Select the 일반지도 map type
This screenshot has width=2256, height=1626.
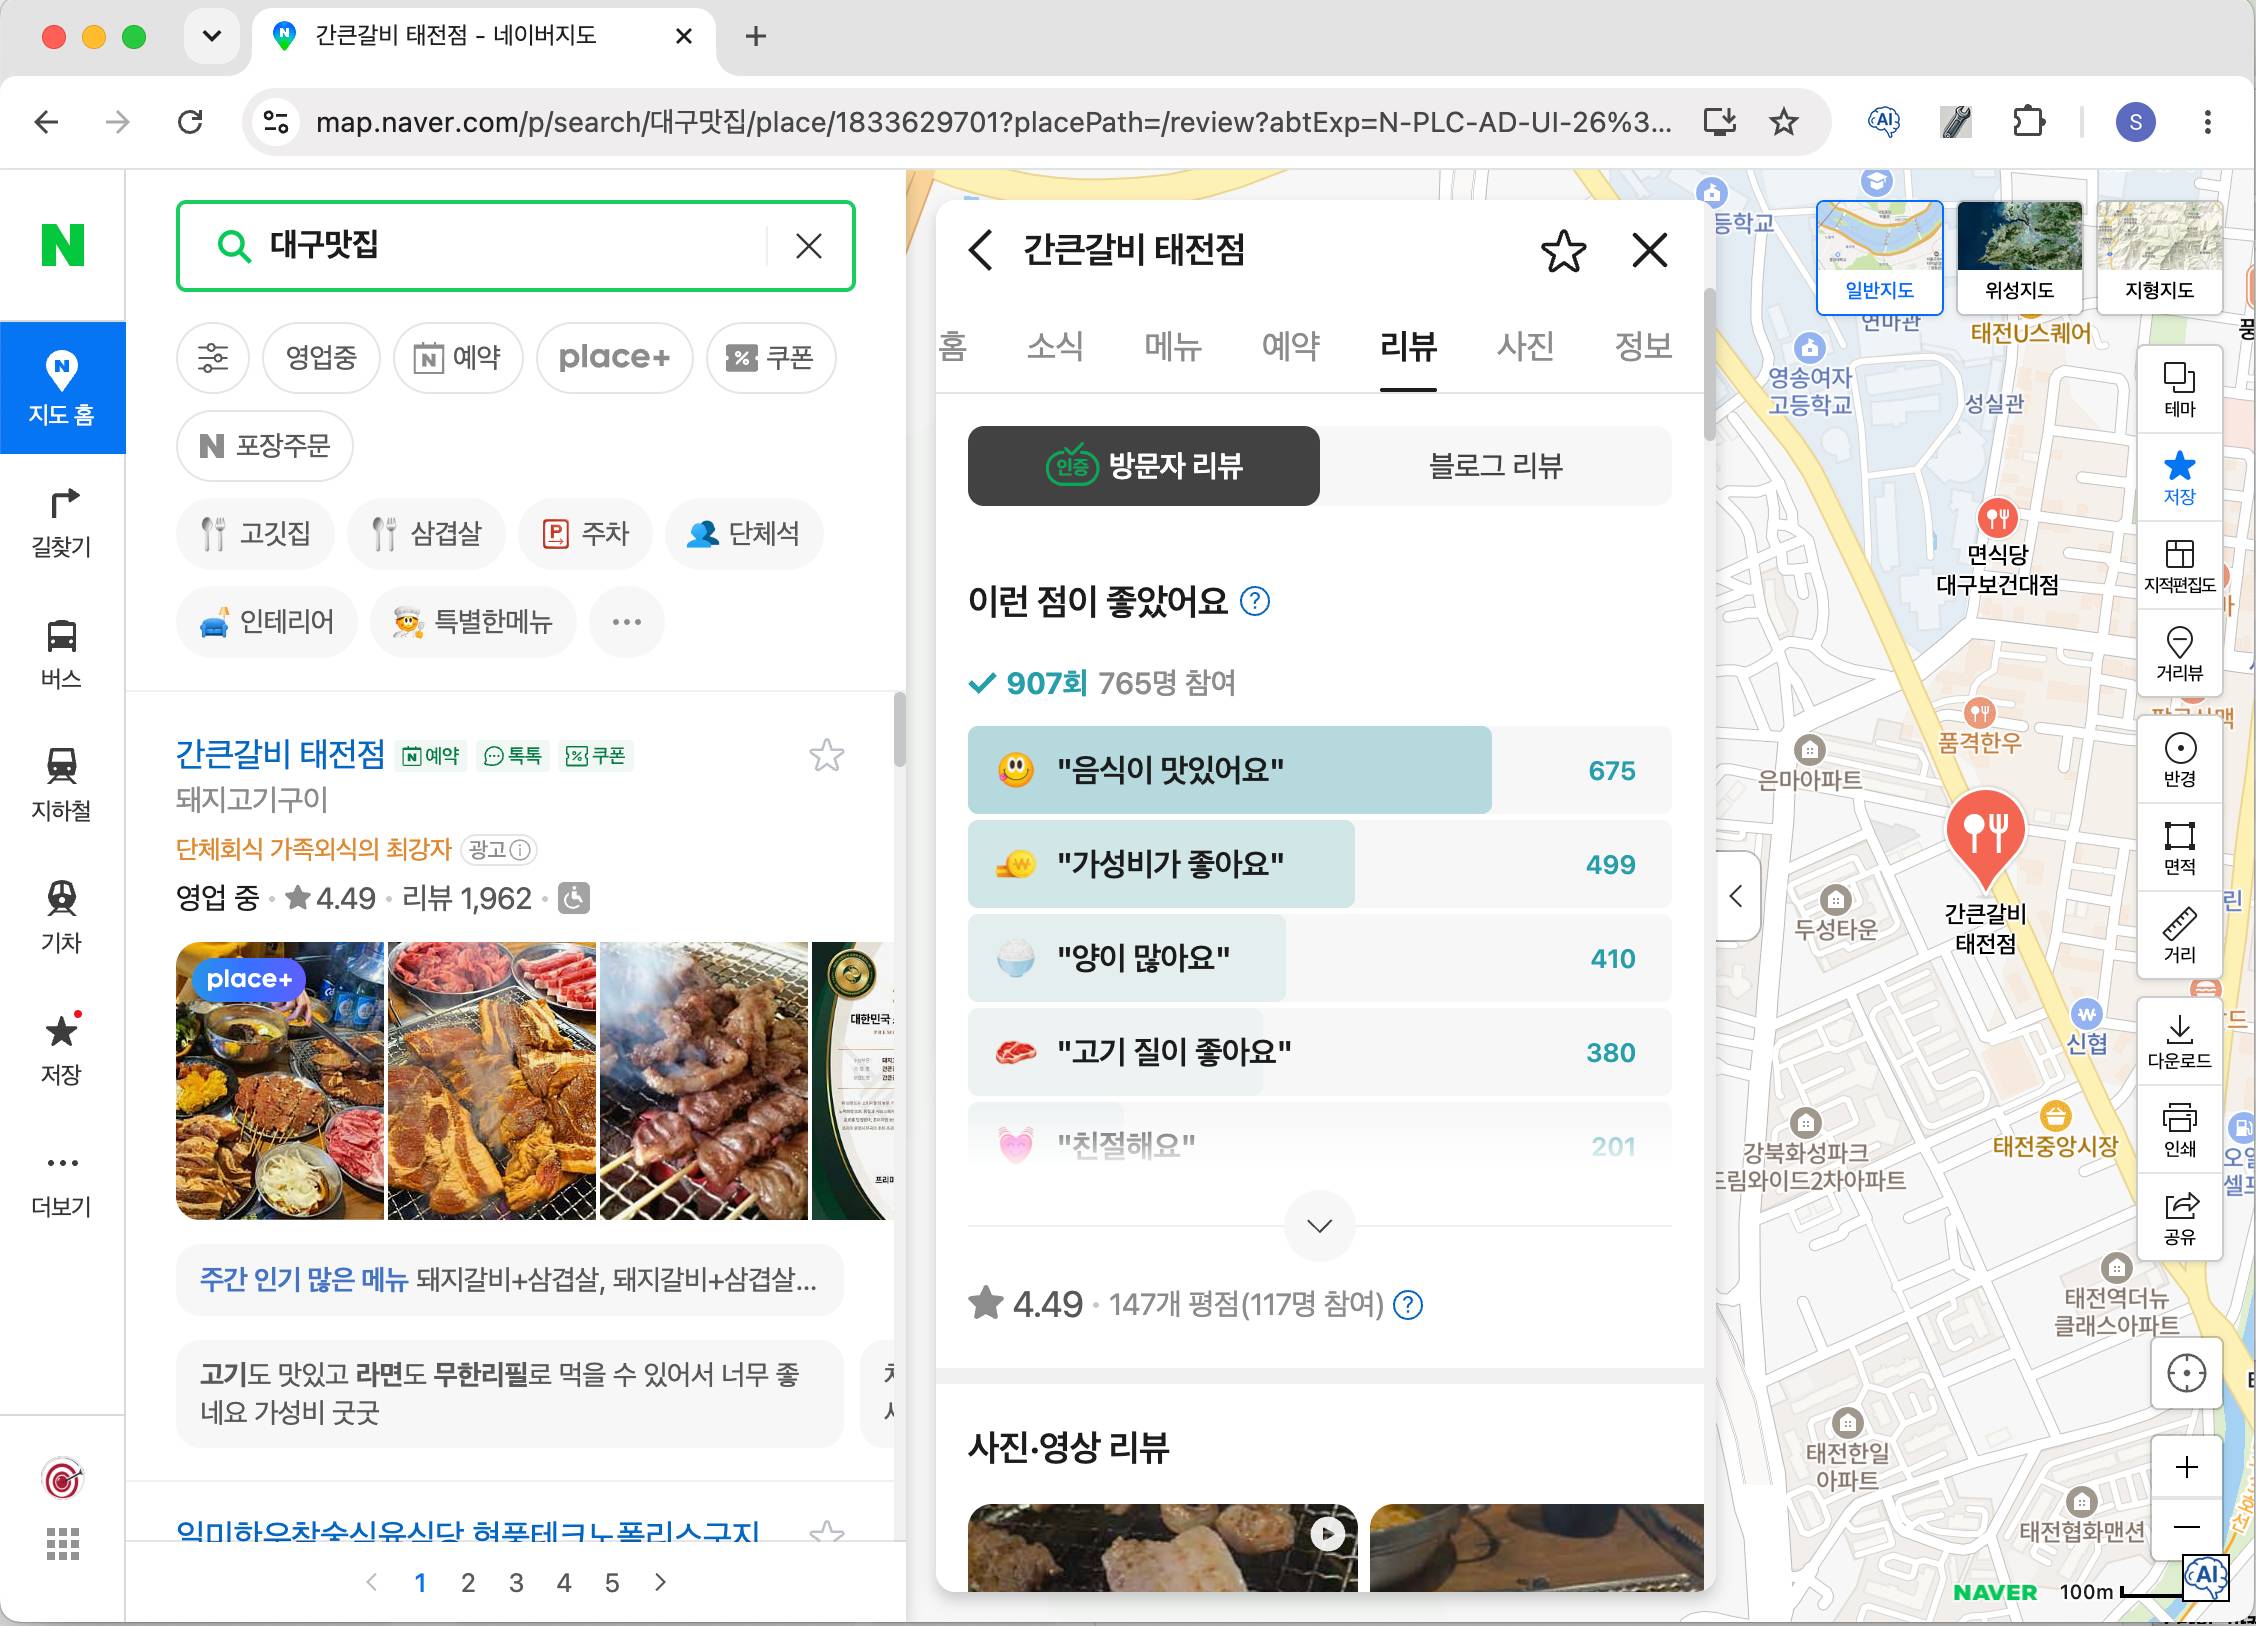(x=1879, y=257)
